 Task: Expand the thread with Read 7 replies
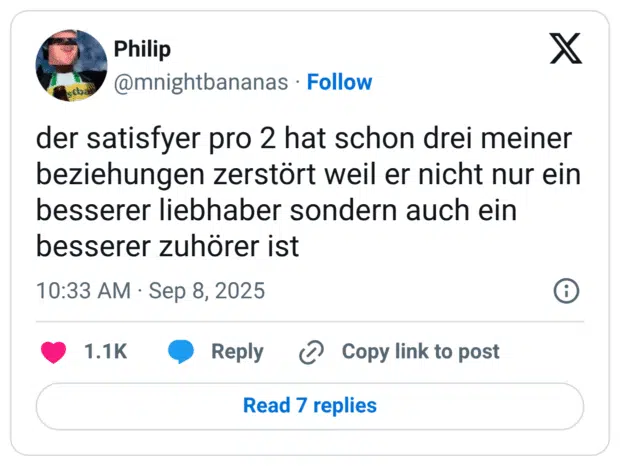[310, 406]
